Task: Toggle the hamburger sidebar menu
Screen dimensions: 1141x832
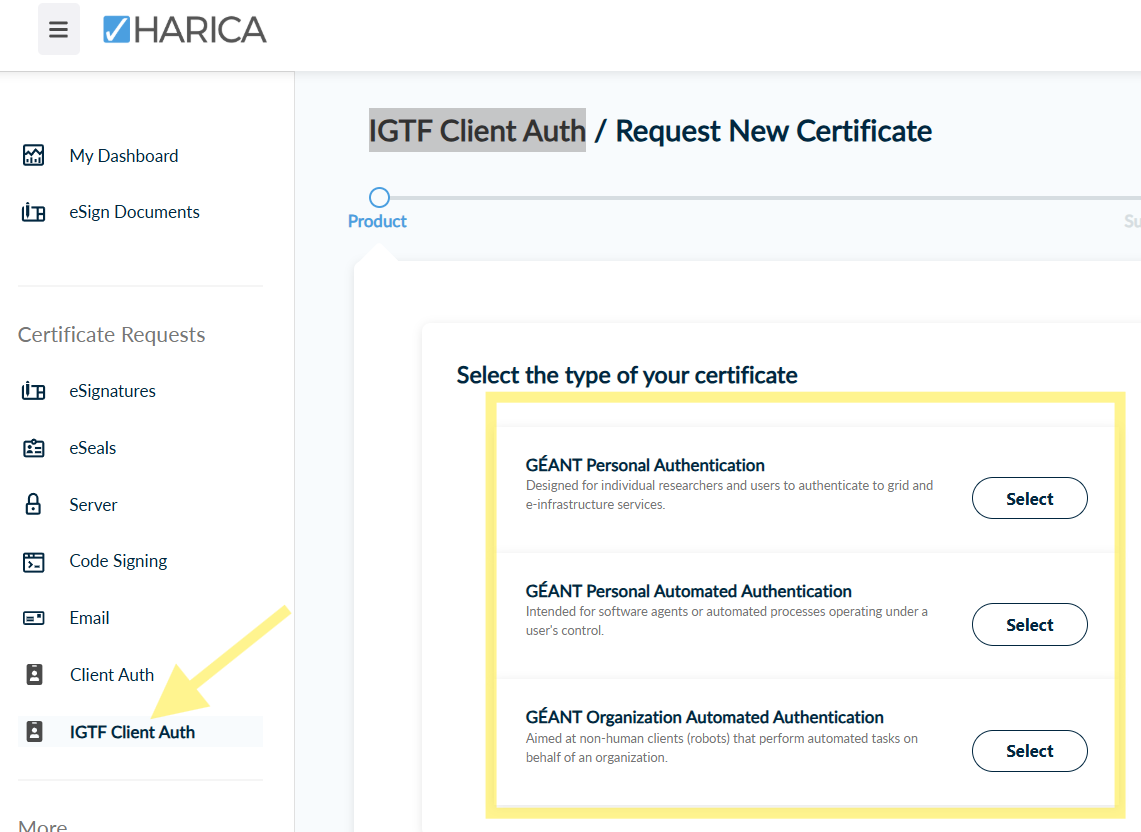Action: pyautogui.click(x=58, y=30)
